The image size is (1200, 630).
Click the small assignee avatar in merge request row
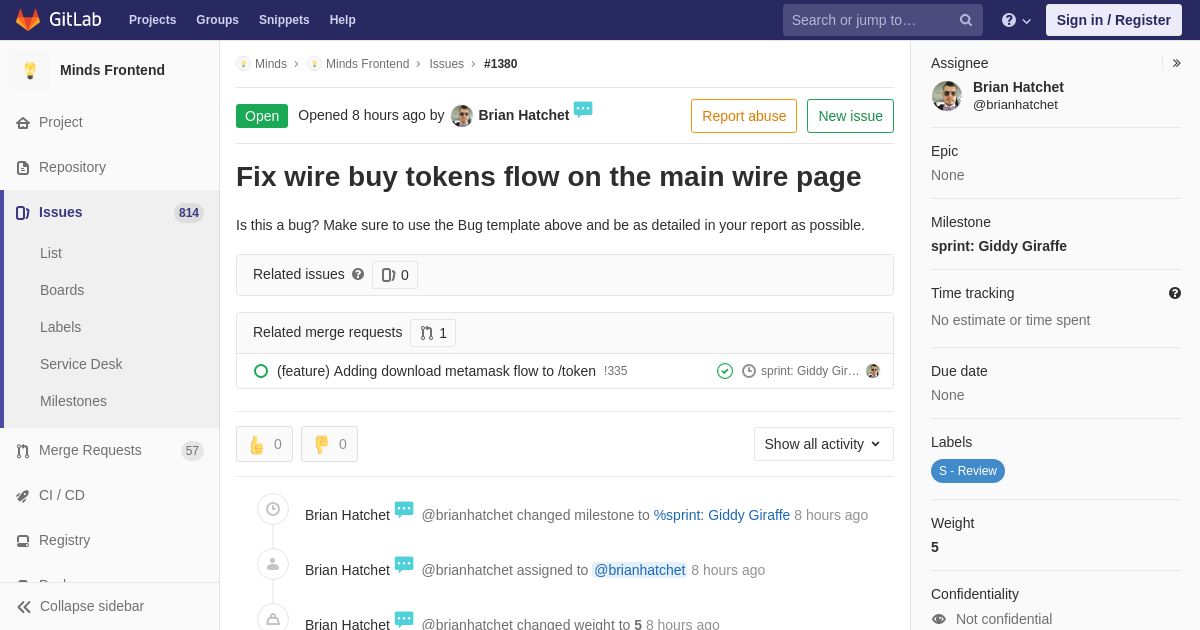[x=873, y=371]
